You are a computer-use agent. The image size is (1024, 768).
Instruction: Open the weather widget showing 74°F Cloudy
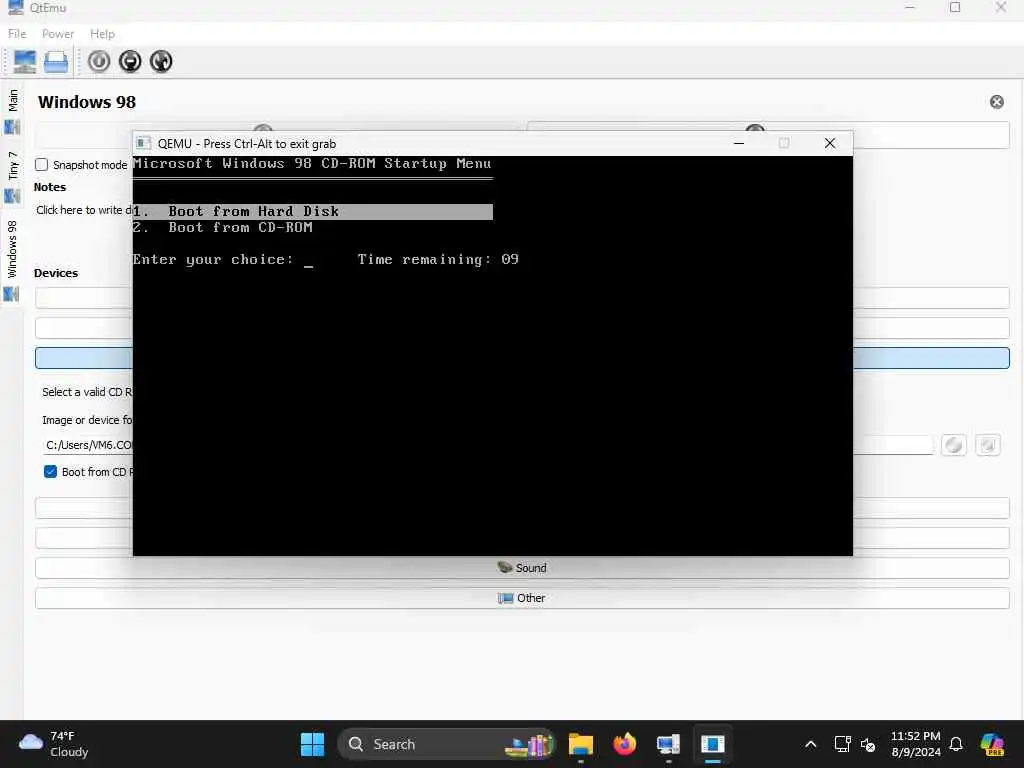pyautogui.click(x=54, y=744)
